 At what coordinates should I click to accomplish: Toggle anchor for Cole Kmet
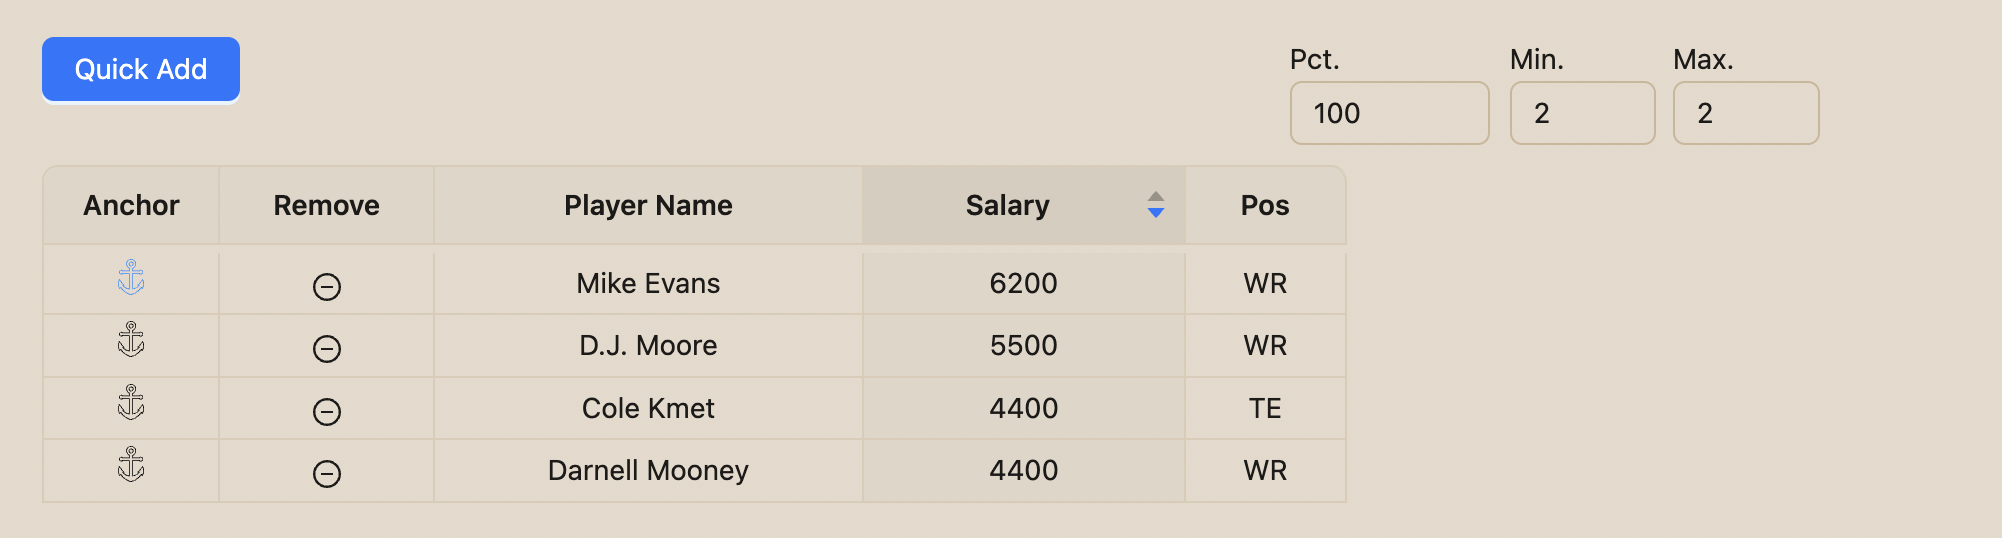[131, 403]
